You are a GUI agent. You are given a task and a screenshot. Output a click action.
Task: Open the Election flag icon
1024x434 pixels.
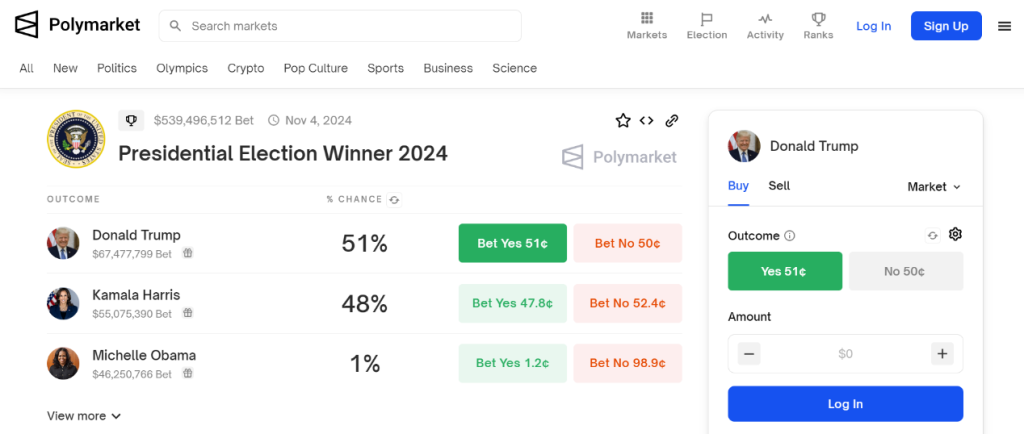coord(707,19)
